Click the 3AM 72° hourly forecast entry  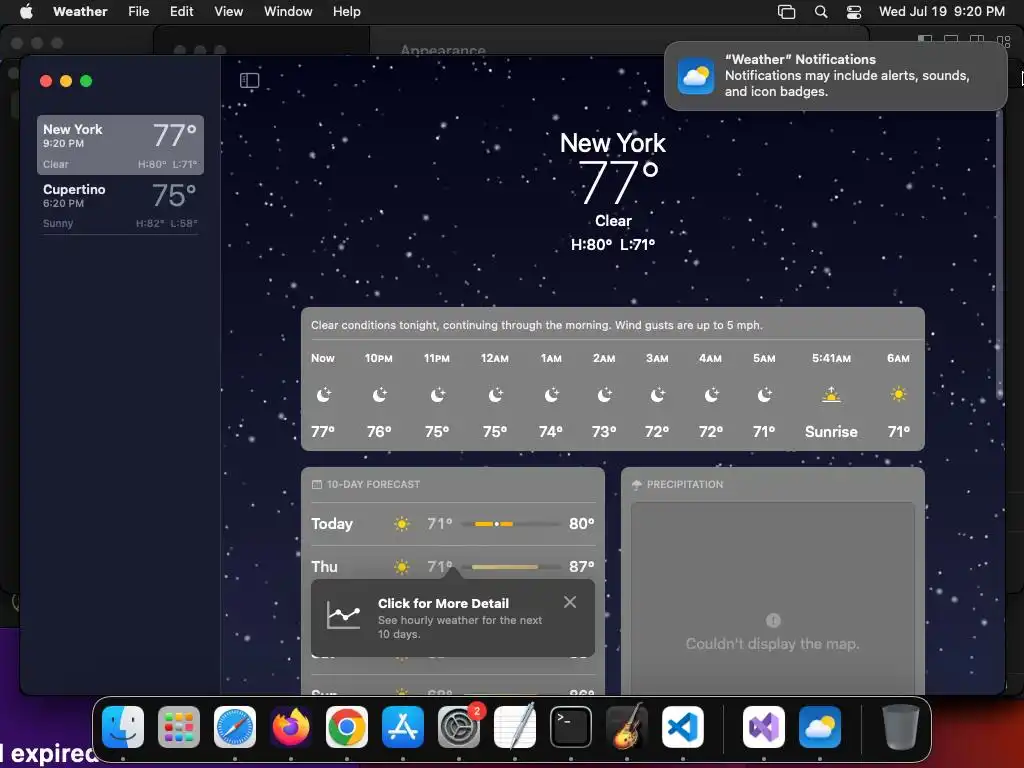tap(657, 394)
